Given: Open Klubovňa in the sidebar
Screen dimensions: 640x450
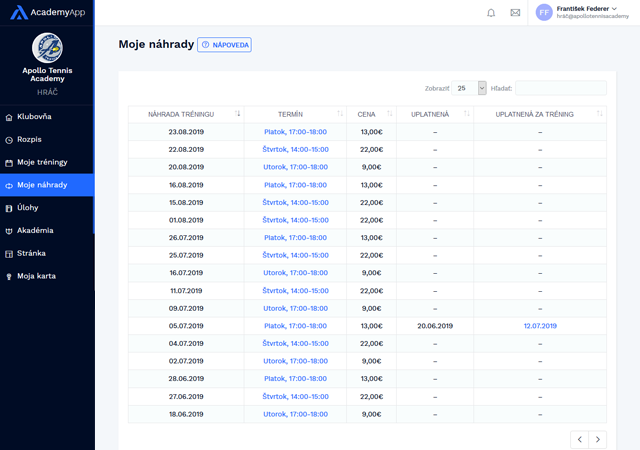Looking at the screenshot, I should [34, 117].
